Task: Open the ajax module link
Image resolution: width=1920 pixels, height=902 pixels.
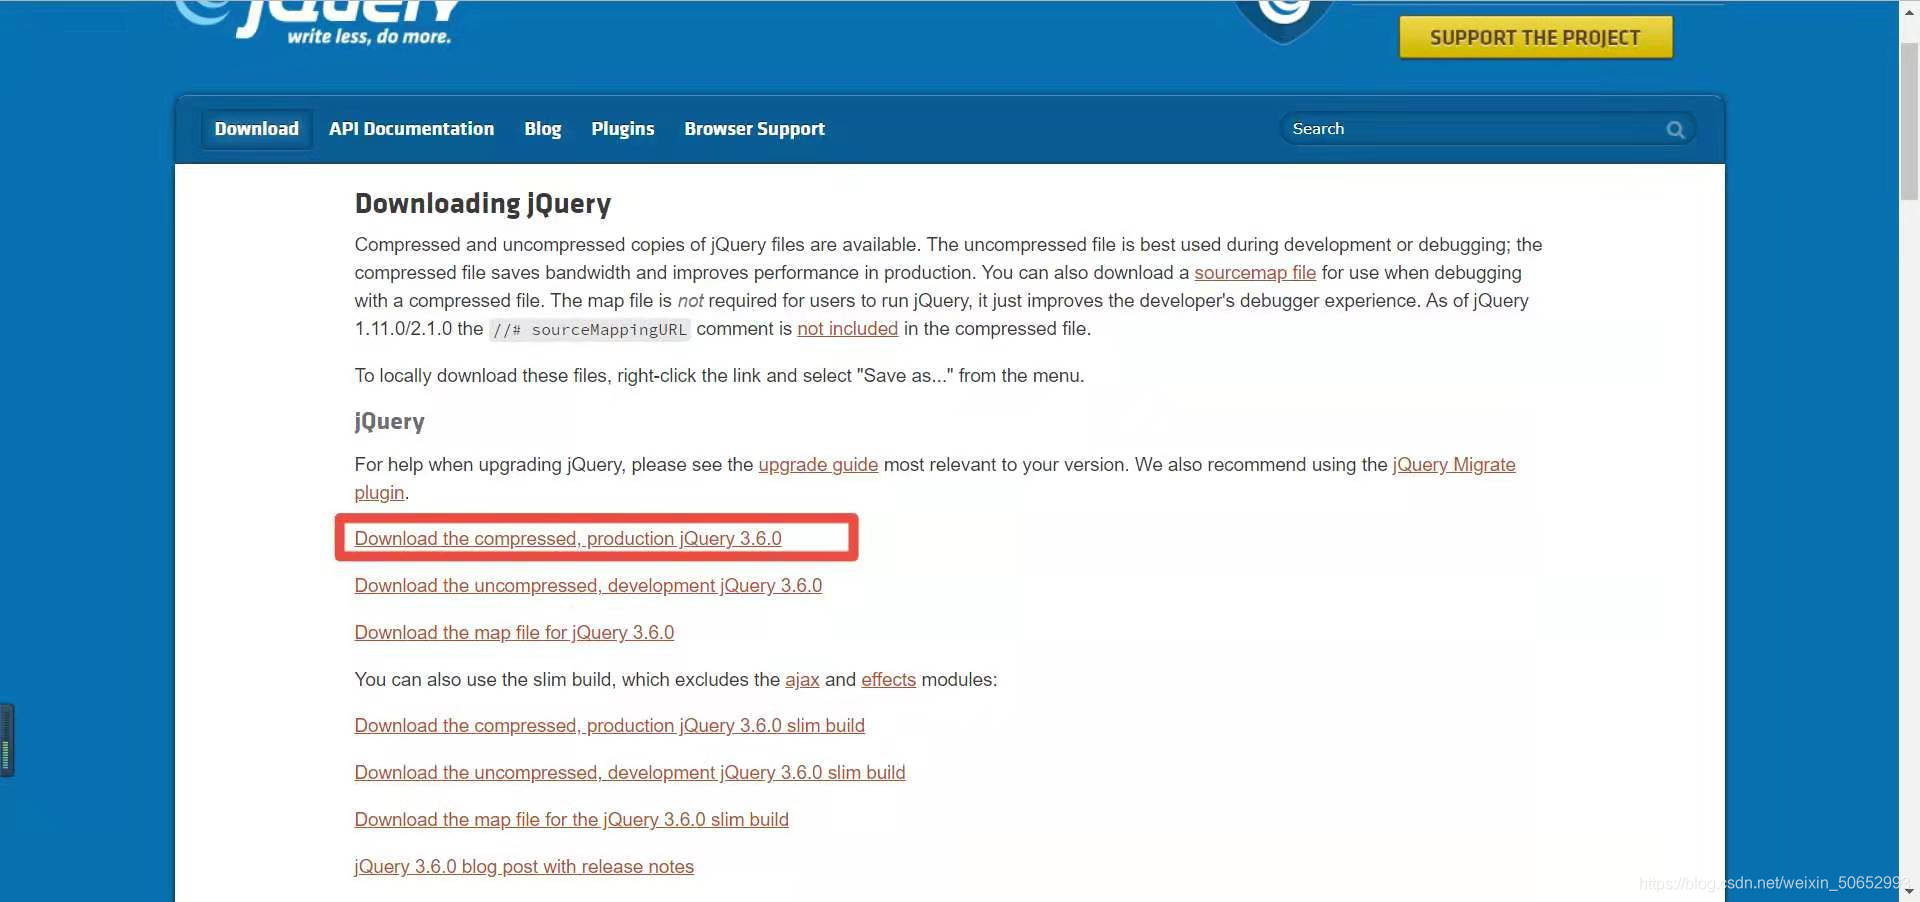Action: point(802,680)
